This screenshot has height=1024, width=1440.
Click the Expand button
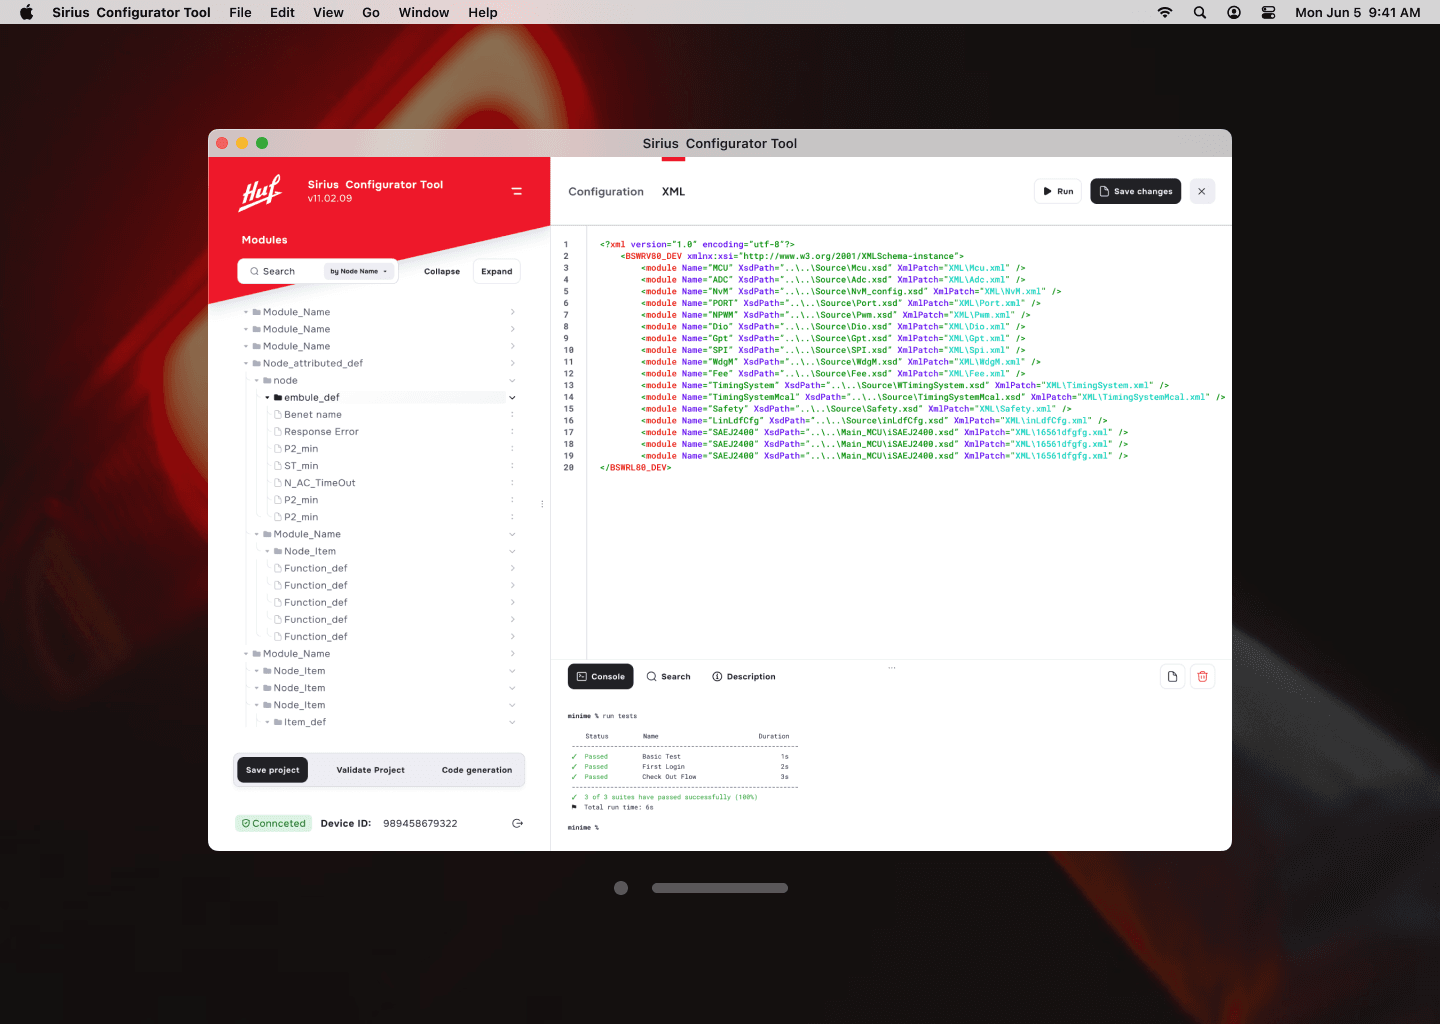point(497,271)
